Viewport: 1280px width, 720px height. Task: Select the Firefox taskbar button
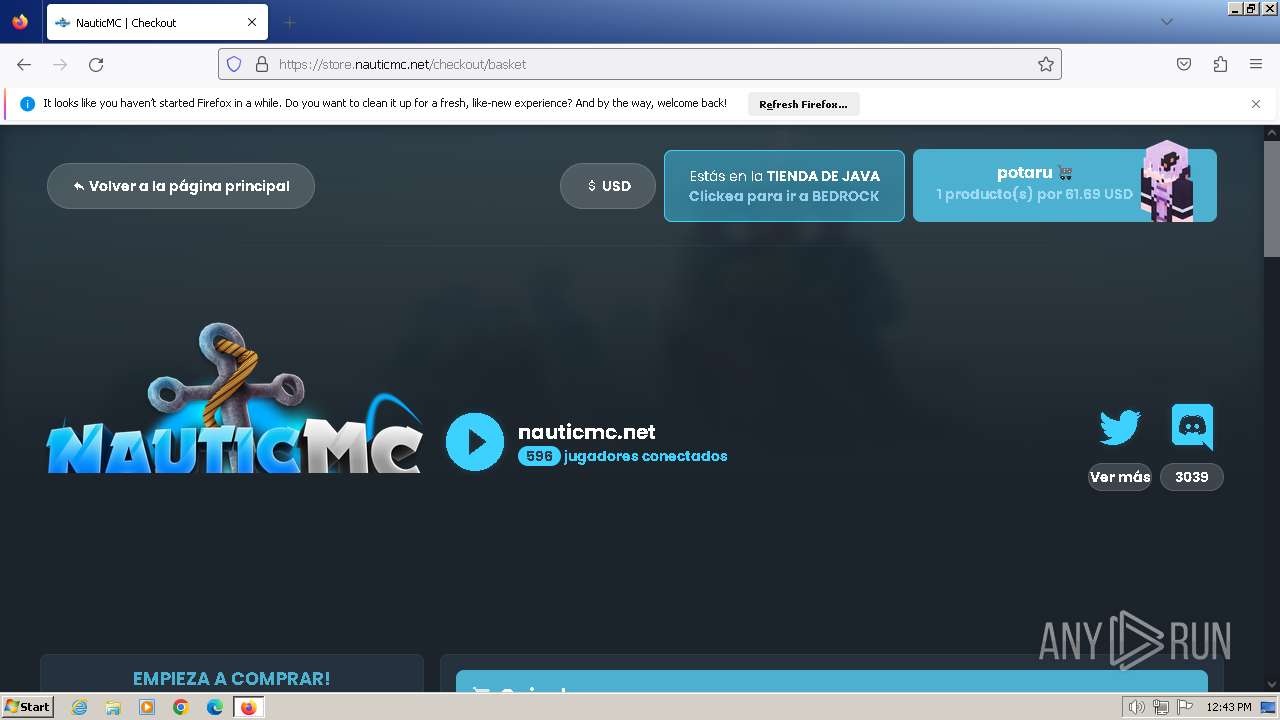[x=249, y=707]
